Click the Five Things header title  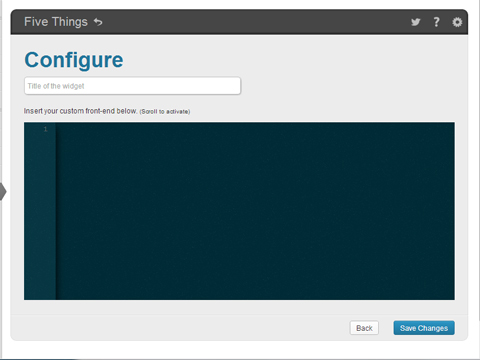56,22
